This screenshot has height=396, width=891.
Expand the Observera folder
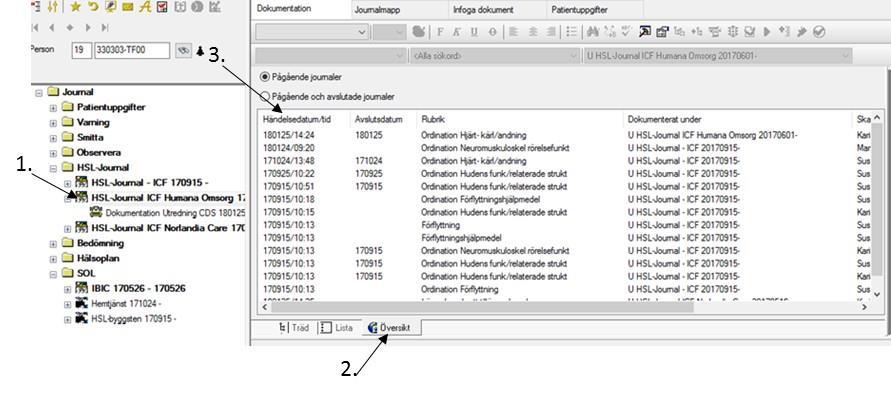coord(53,153)
